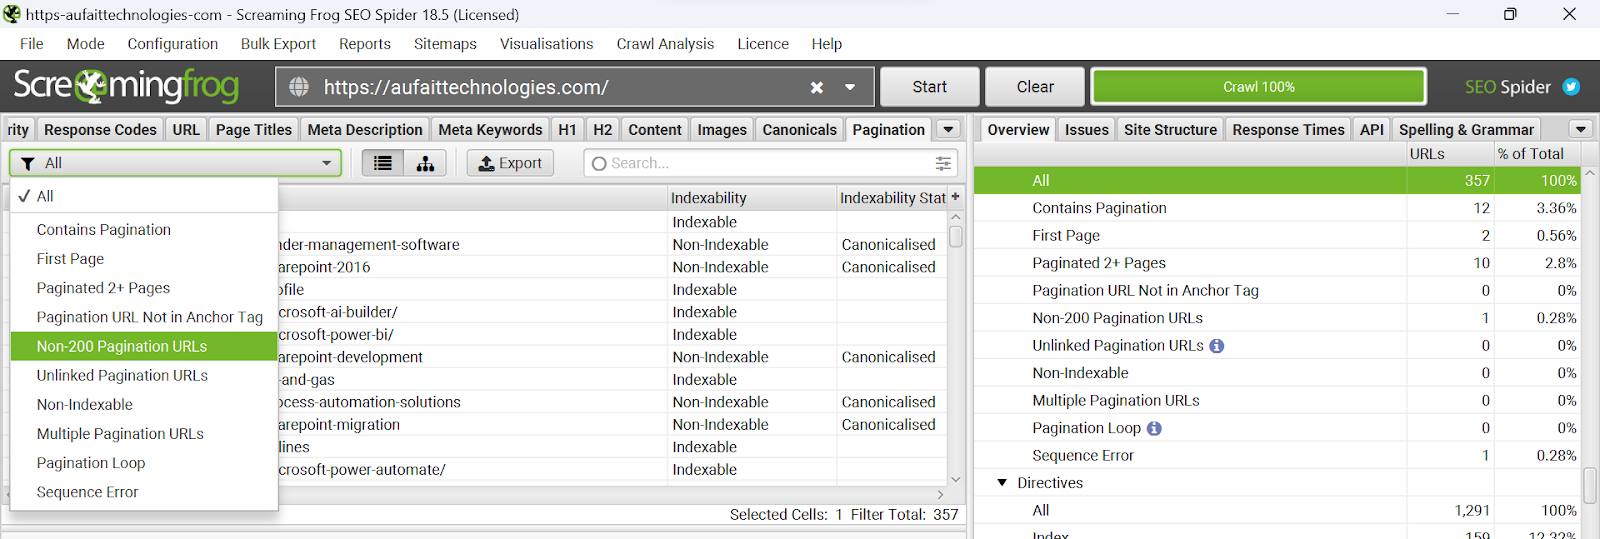Screen dimensions: 1600x539
Task: Open the search filter settings icon
Action: [943, 163]
